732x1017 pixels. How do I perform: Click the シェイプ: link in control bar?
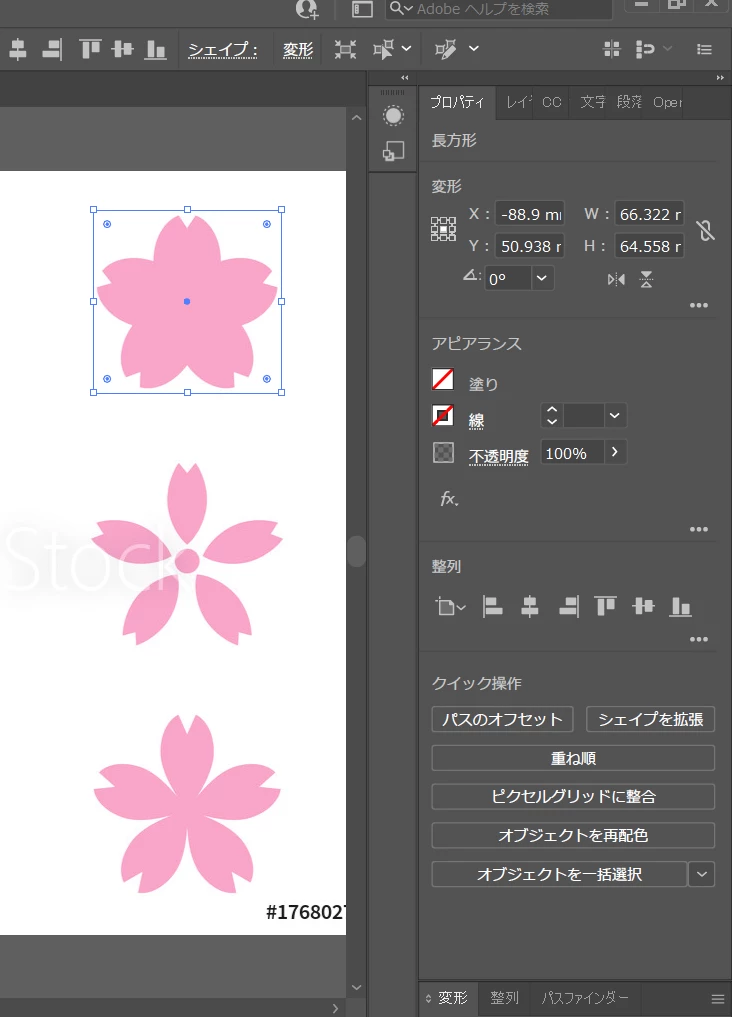(x=223, y=50)
